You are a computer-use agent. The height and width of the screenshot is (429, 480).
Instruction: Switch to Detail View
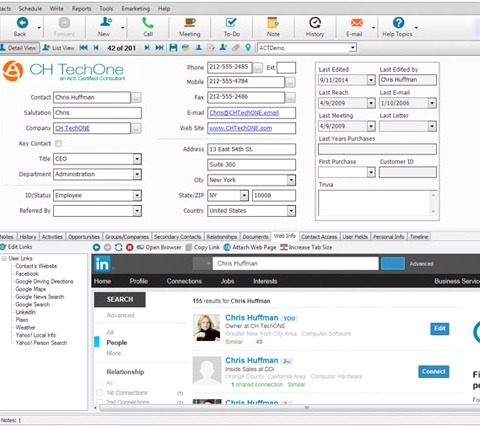pyautogui.click(x=19, y=48)
